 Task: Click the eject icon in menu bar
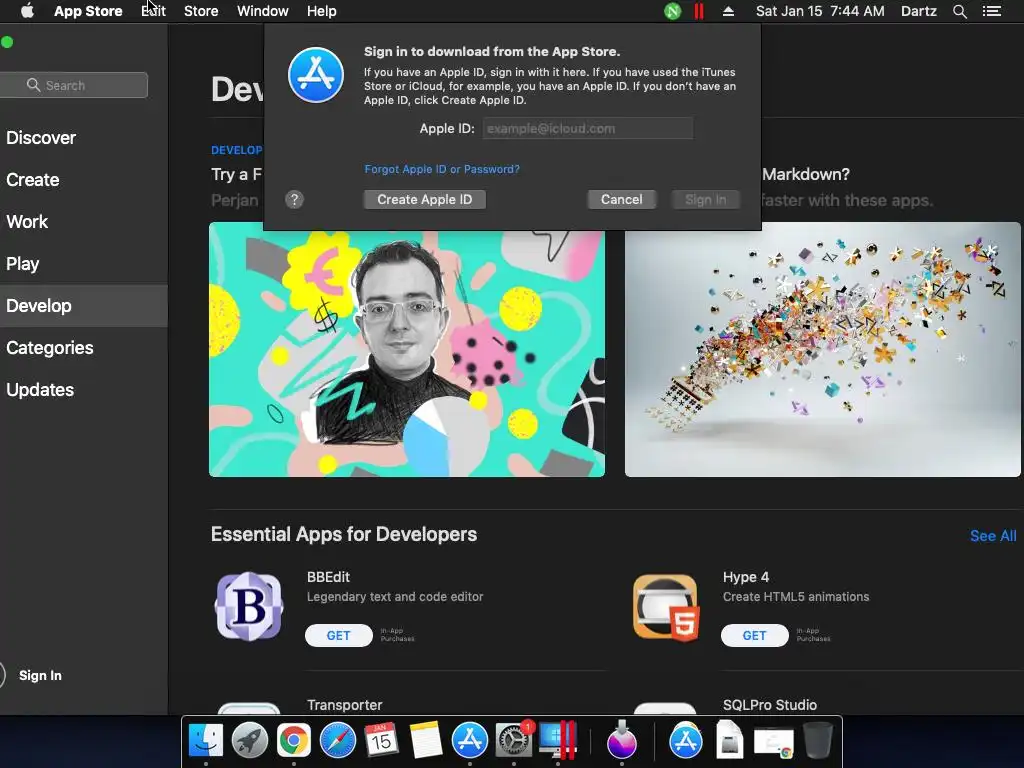pyautogui.click(x=728, y=11)
